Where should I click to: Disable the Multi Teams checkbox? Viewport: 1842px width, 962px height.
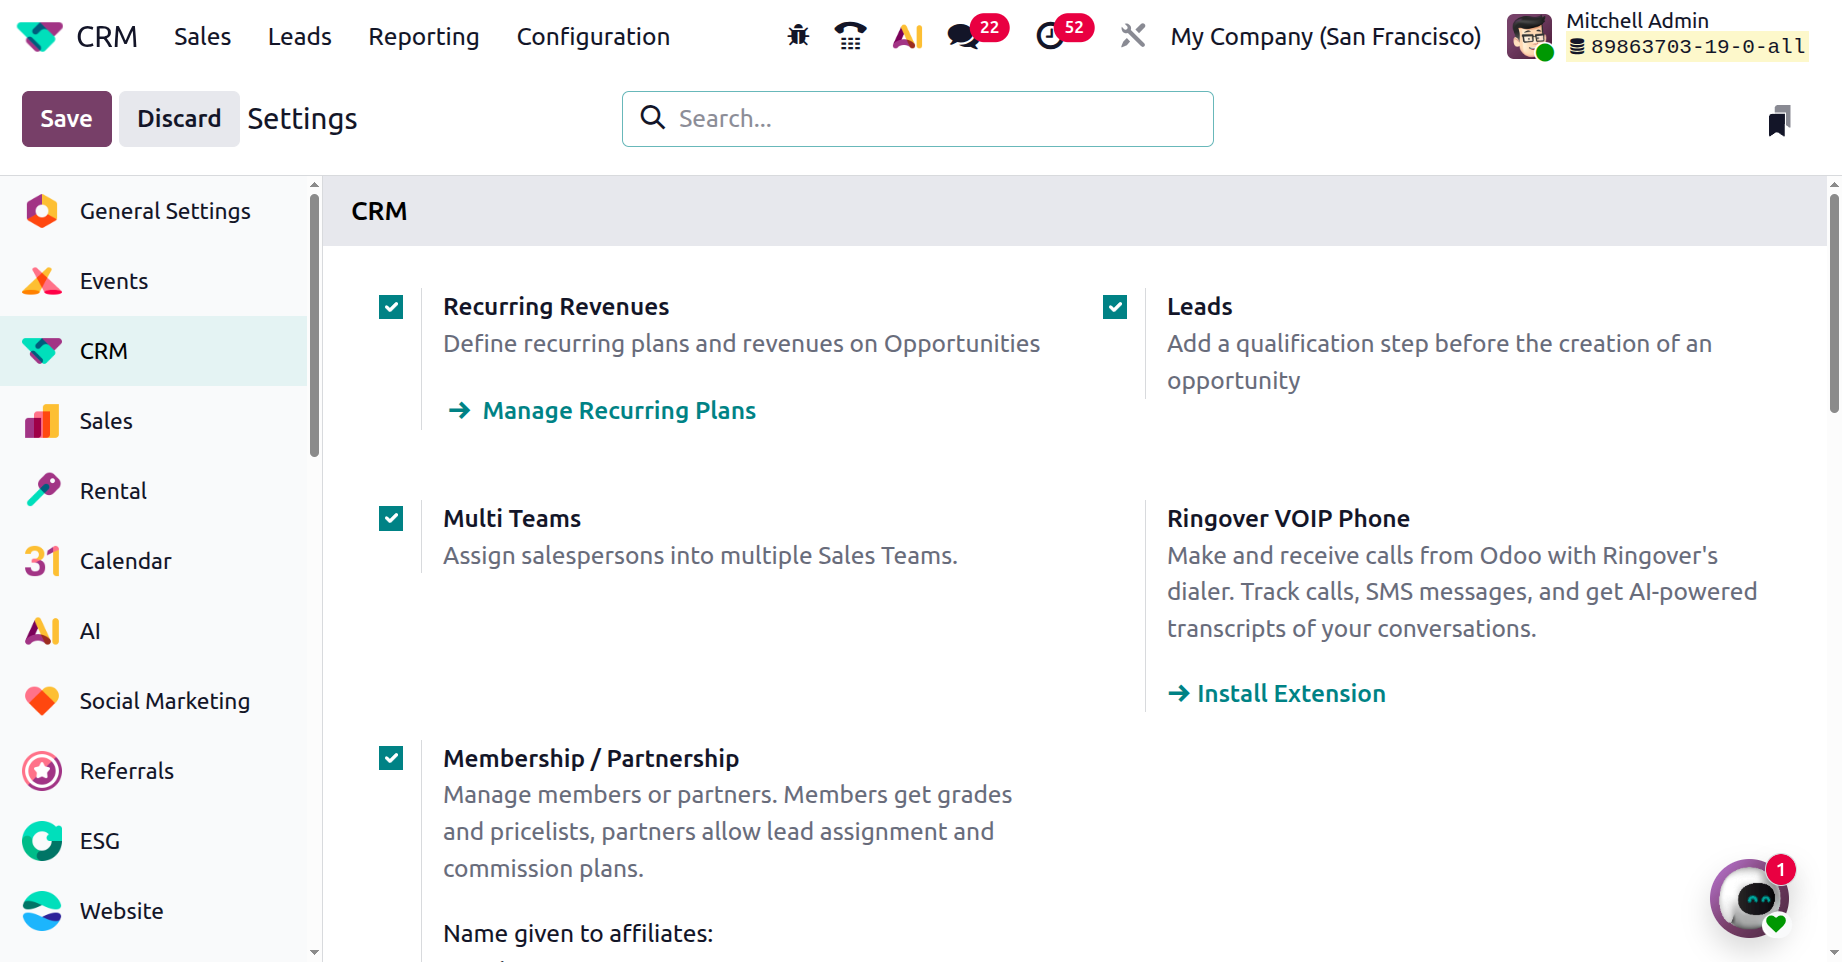[x=391, y=519]
